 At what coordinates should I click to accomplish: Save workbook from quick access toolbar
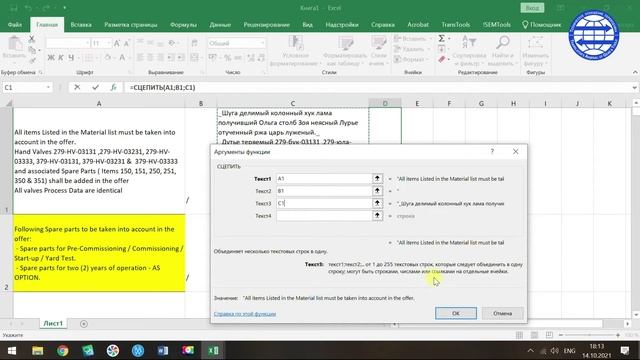tap(14, 8)
